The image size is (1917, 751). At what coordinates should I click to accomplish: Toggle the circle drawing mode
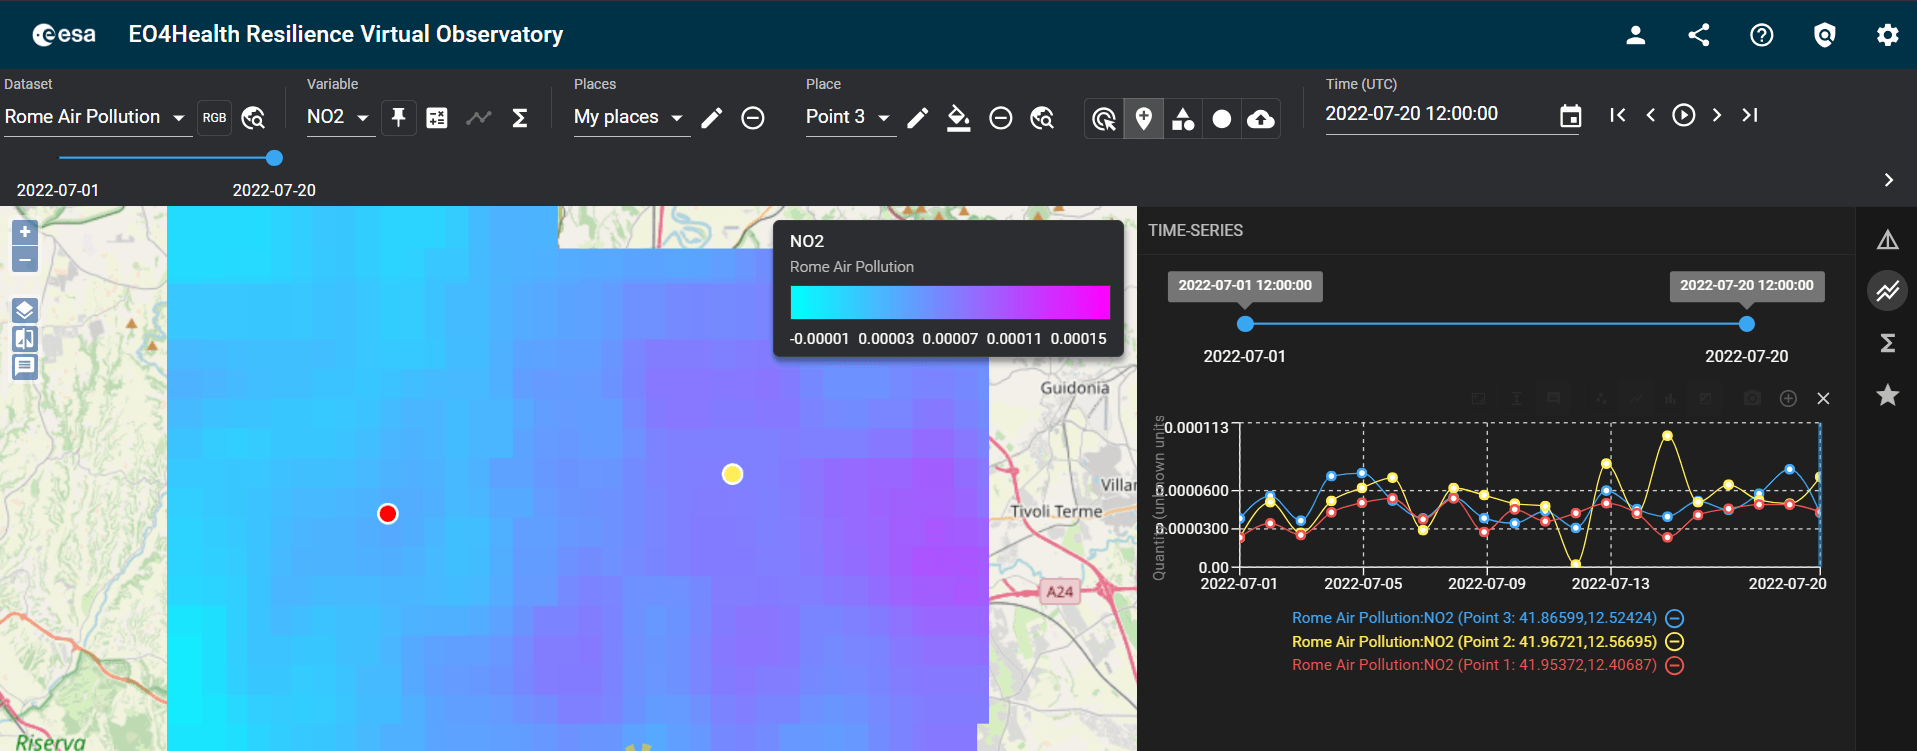point(1222,119)
